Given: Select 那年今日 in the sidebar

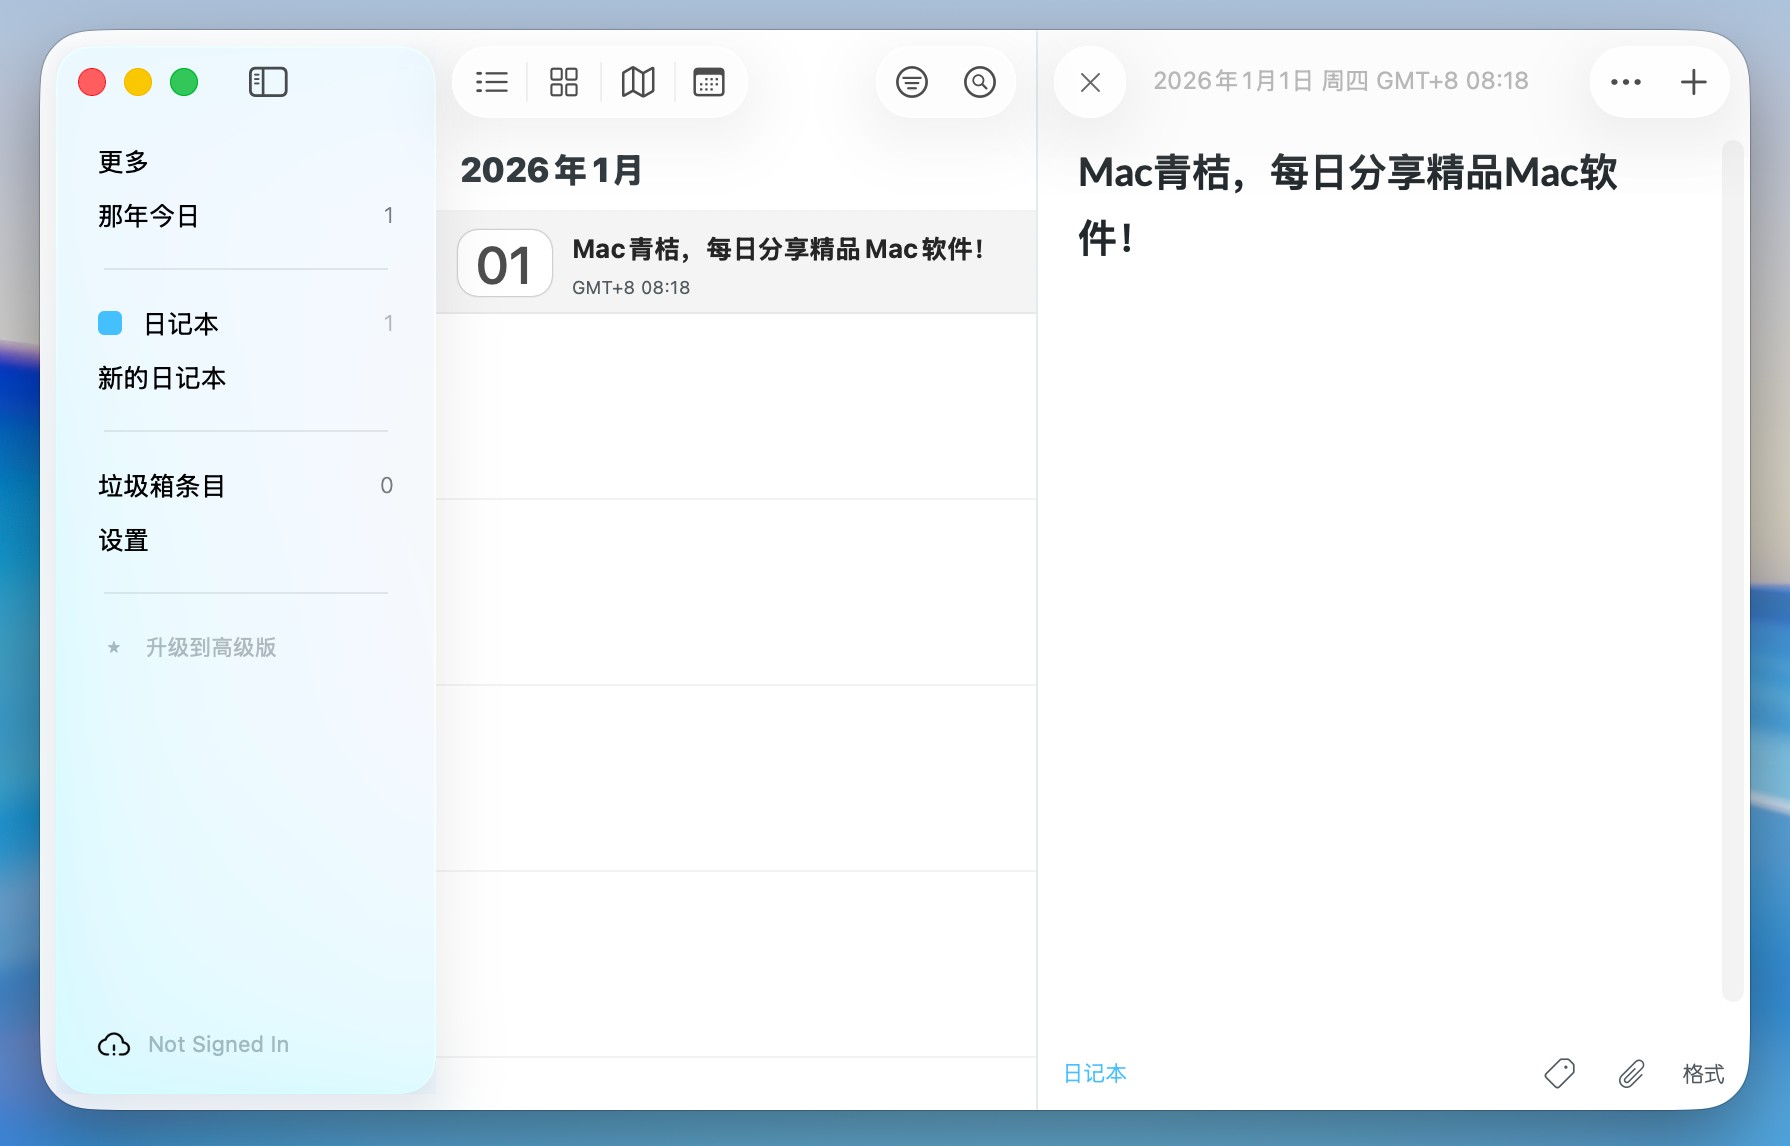Looking at the screenshot, I should tap(149, 216).
